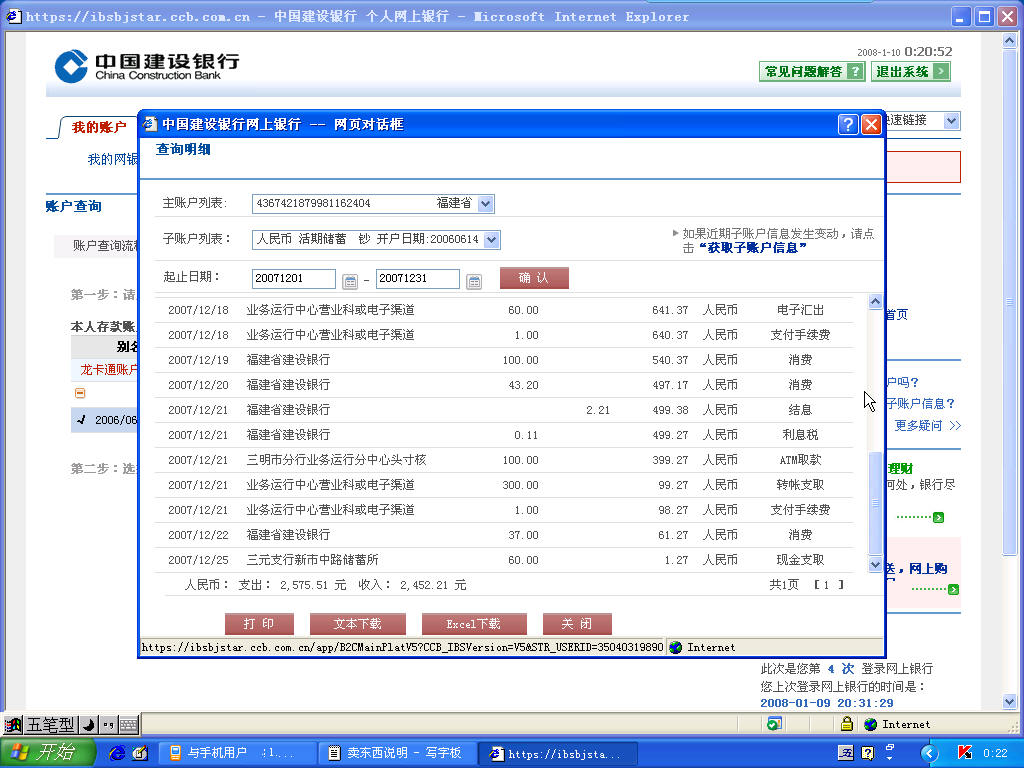This screenshot has height=768, width=1024.
Task: Click the main browser scroll up arrow
Action: pos(1009,40)
